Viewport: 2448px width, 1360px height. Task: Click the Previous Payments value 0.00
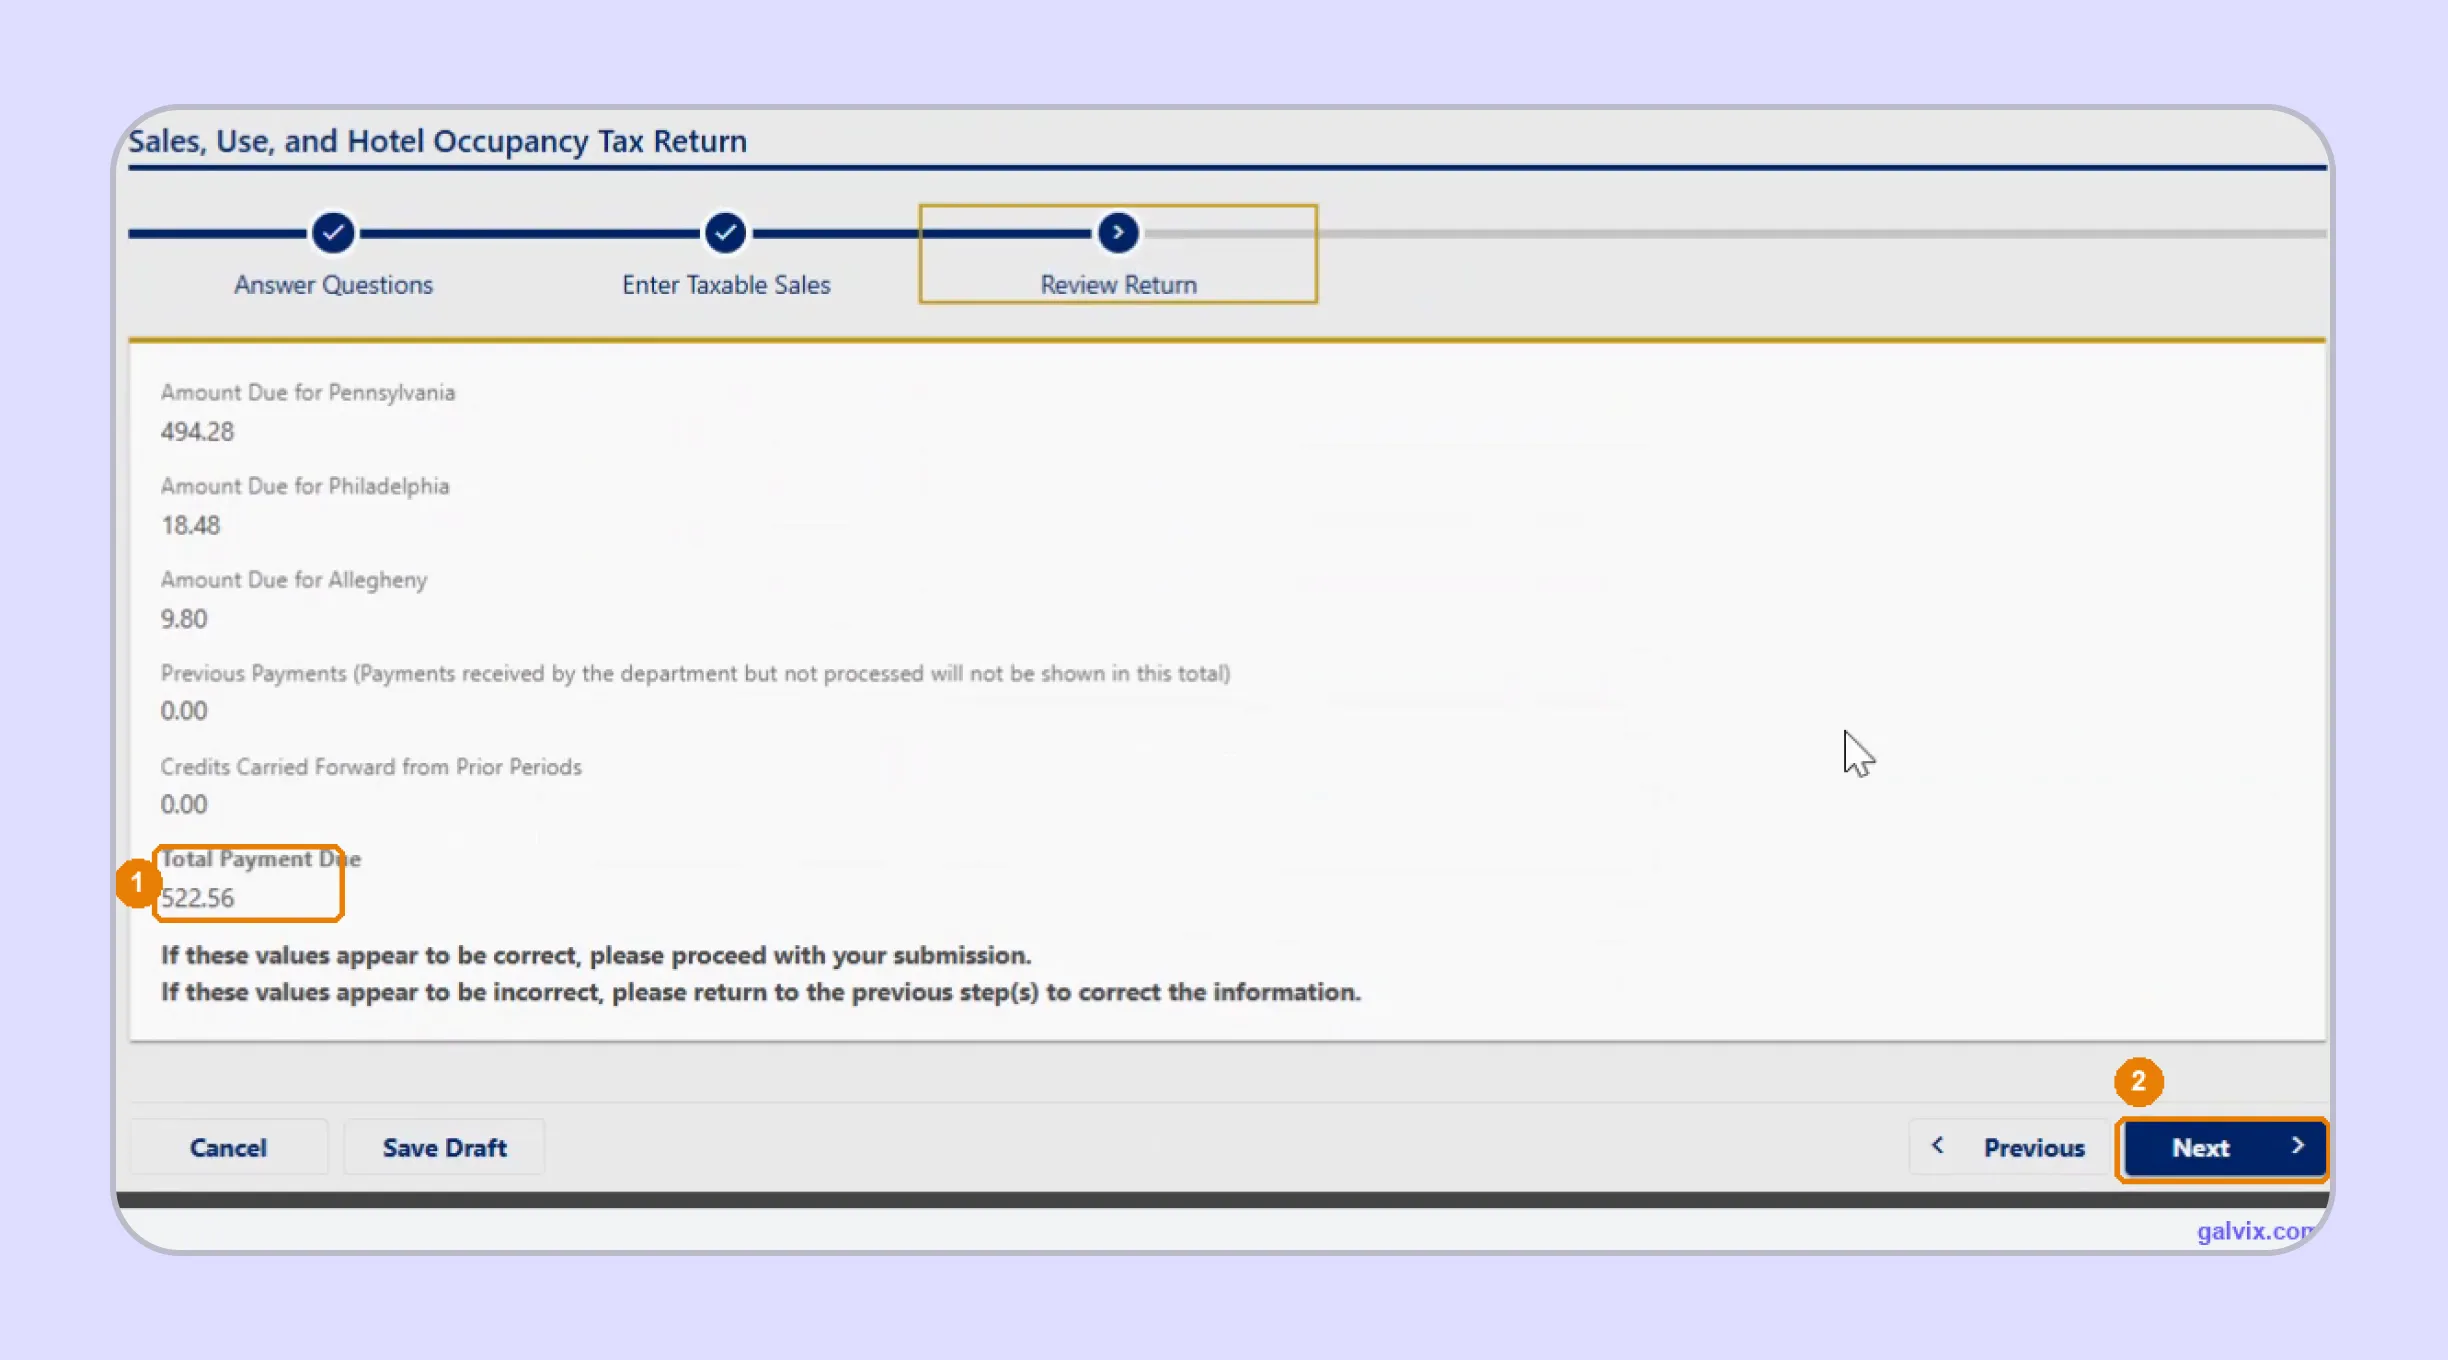click(184, 711)
